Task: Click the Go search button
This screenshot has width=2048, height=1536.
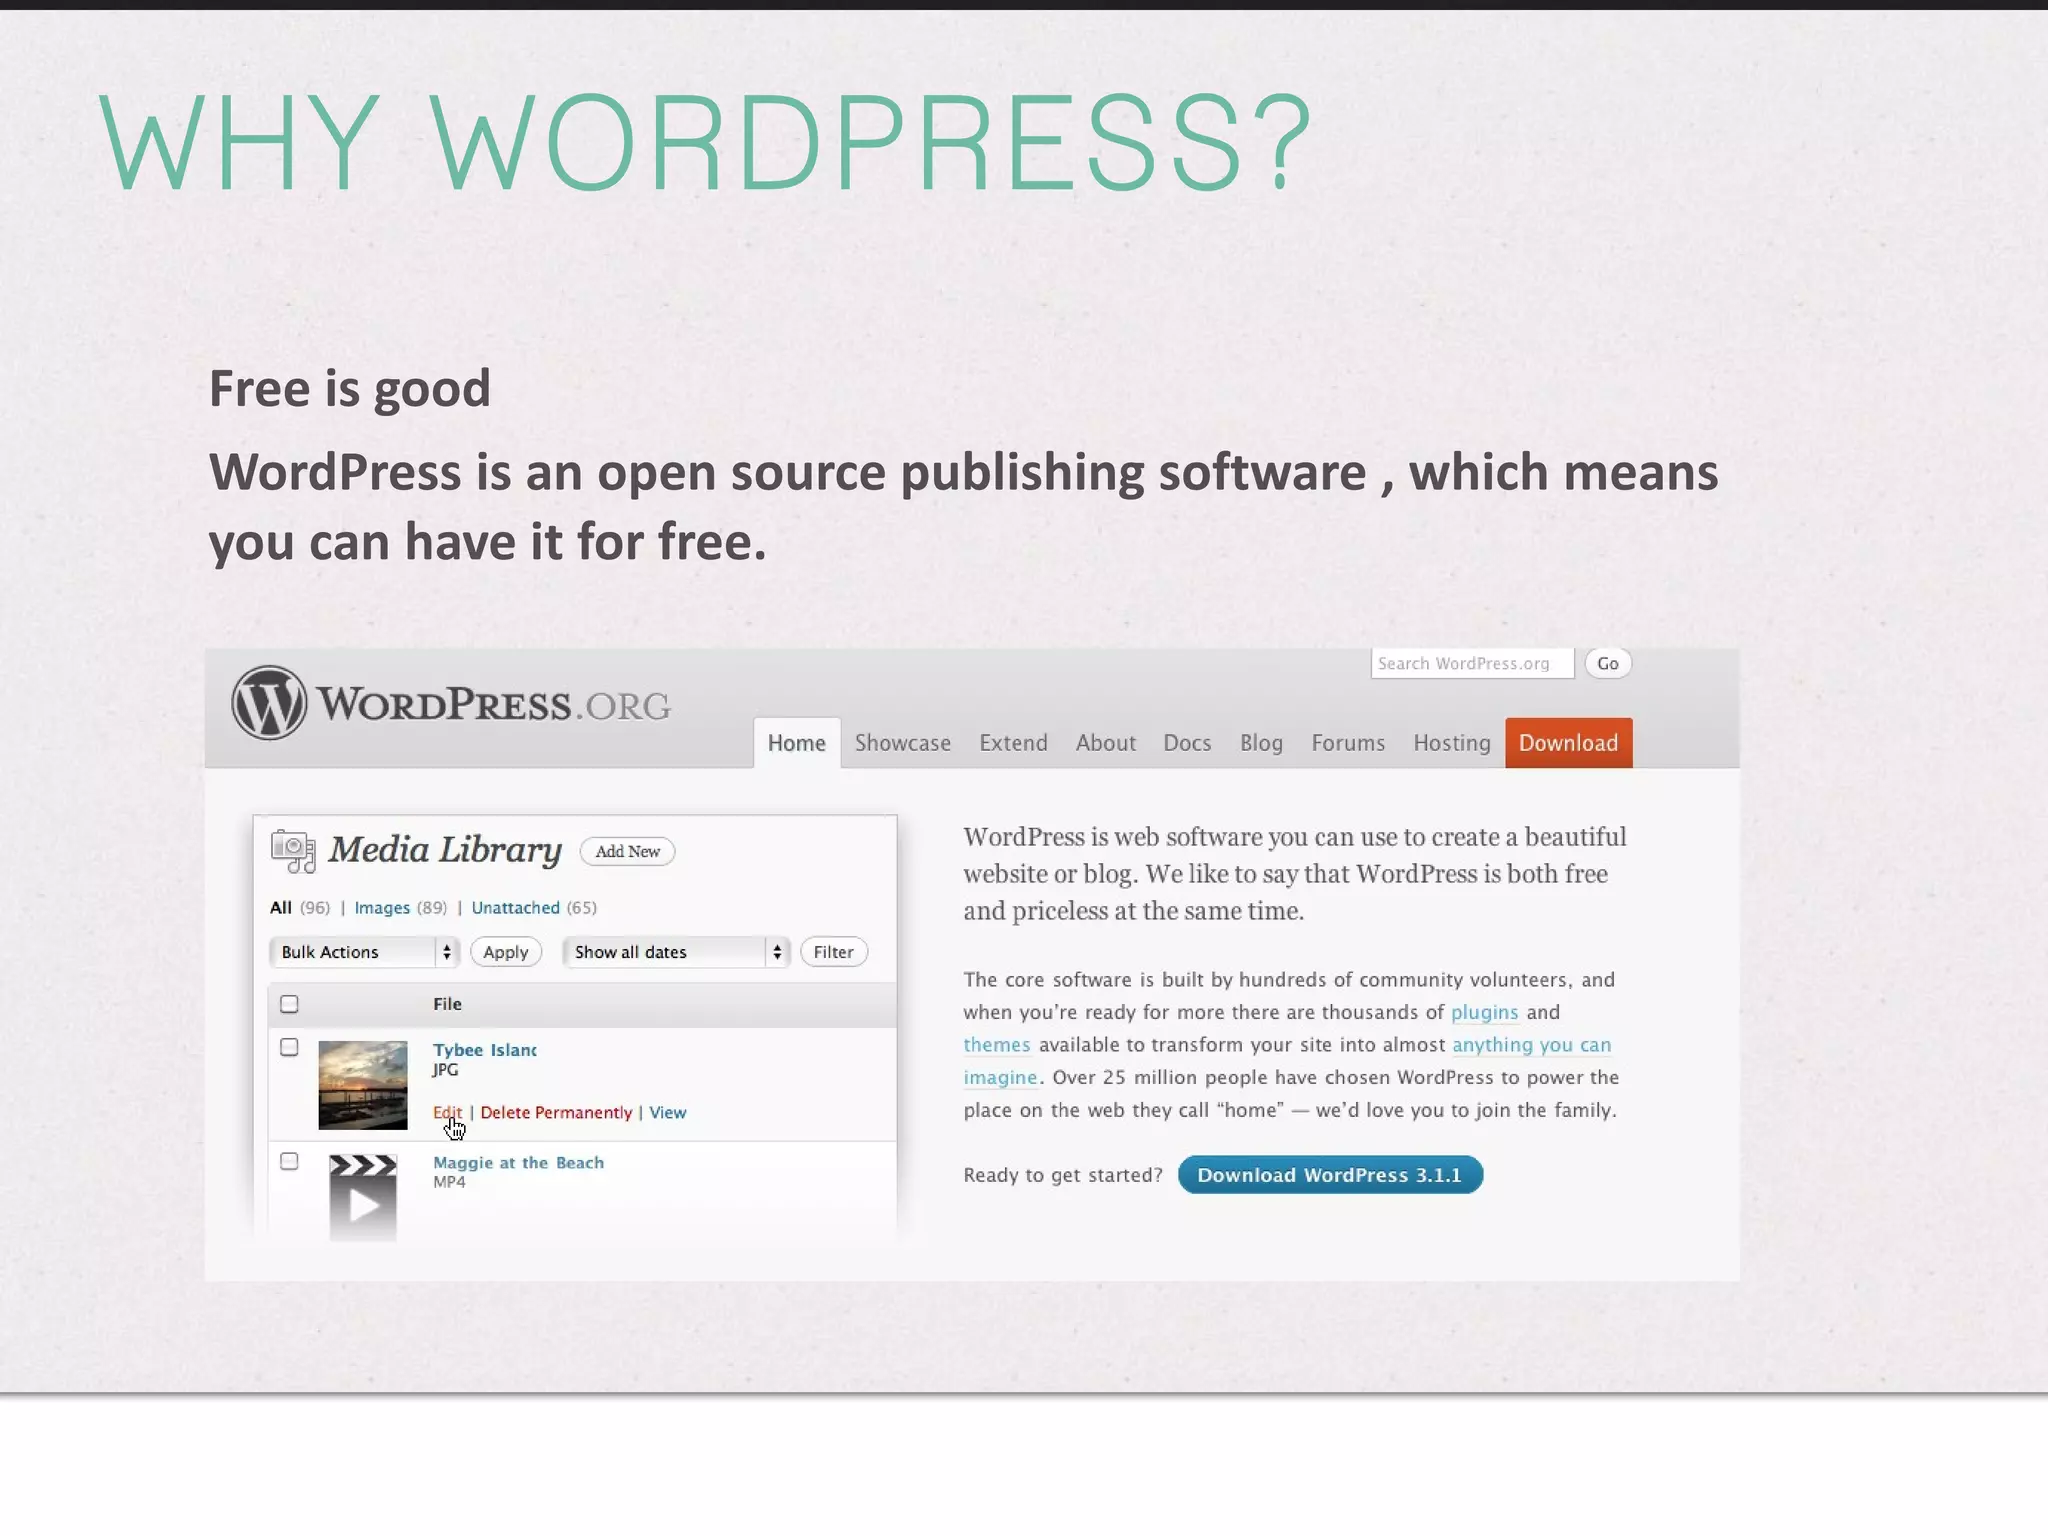Action: tap(1608, 663)
